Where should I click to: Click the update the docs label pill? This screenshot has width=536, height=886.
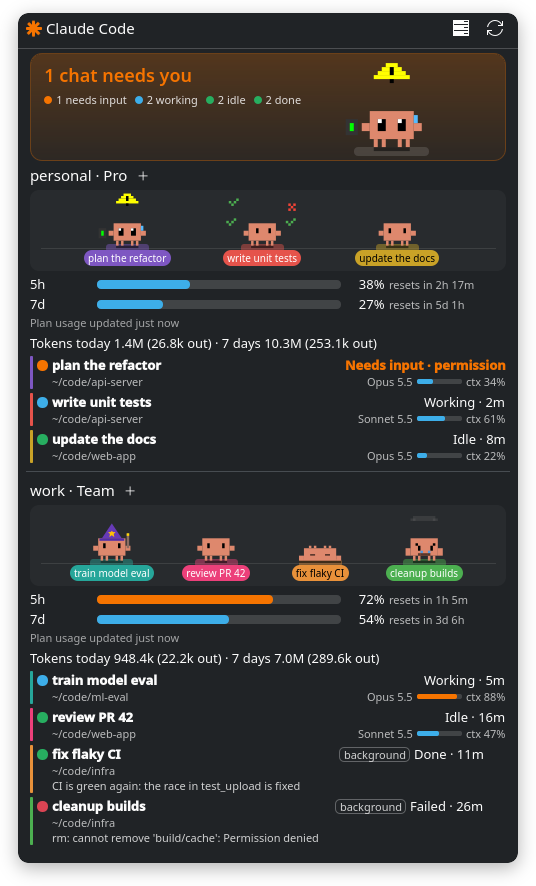pyautogui.click(x=397, y=258)
